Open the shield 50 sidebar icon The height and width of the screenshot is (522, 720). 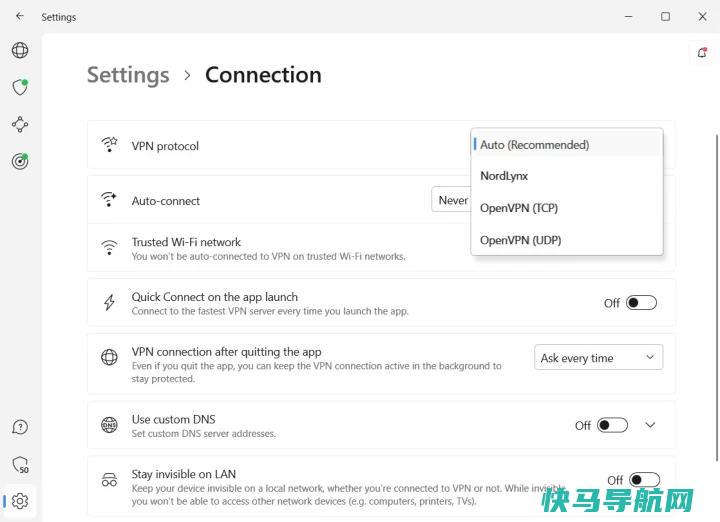tap(20, 465)
